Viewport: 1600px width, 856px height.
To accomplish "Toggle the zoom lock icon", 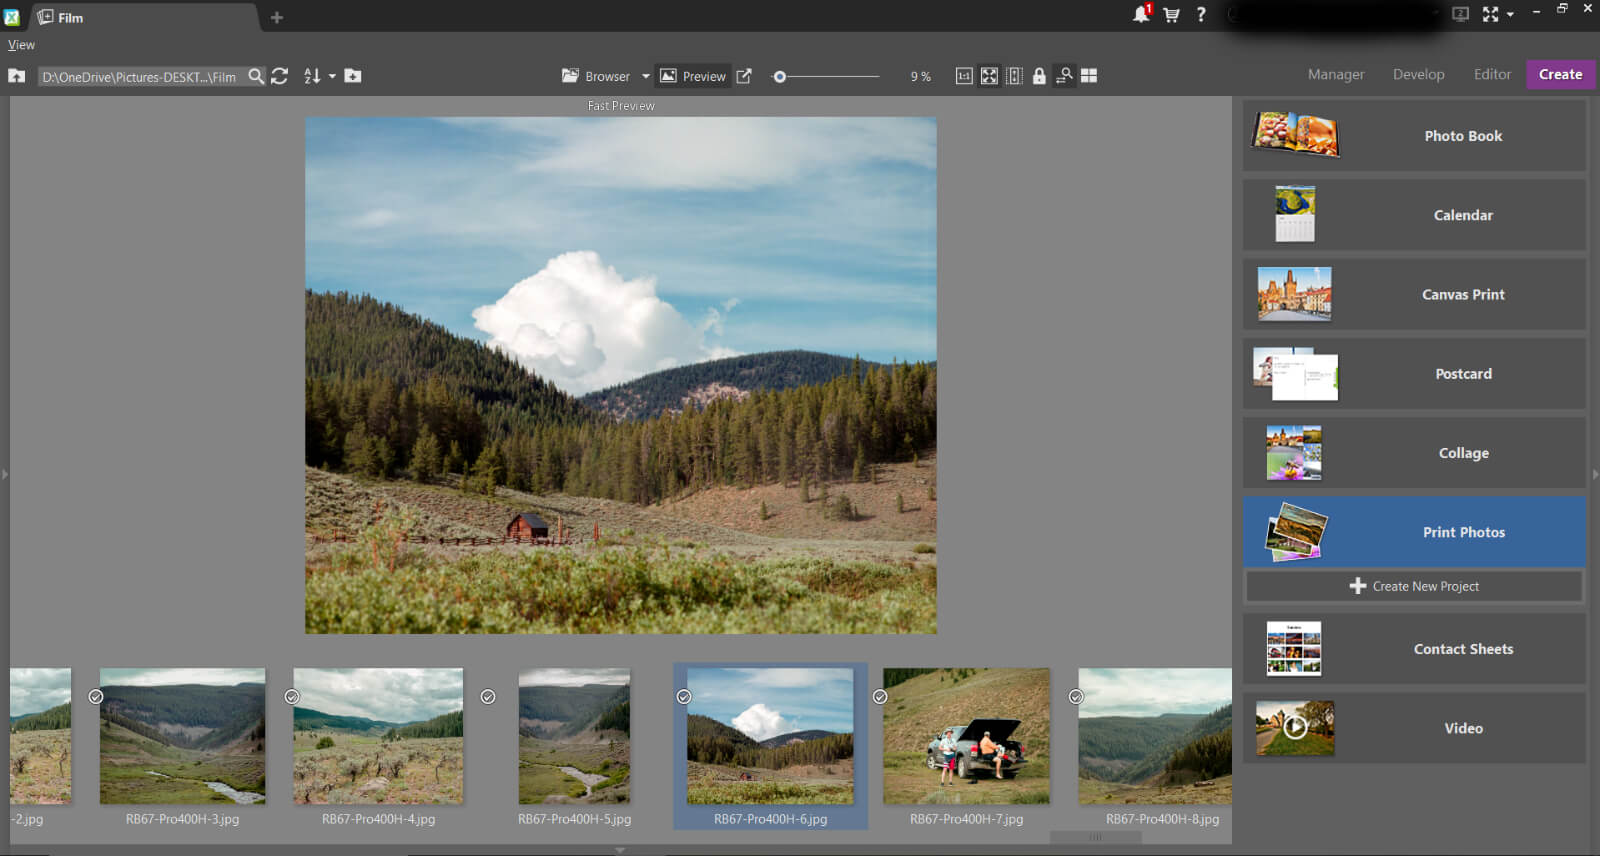I will [x=1039, y=76].
